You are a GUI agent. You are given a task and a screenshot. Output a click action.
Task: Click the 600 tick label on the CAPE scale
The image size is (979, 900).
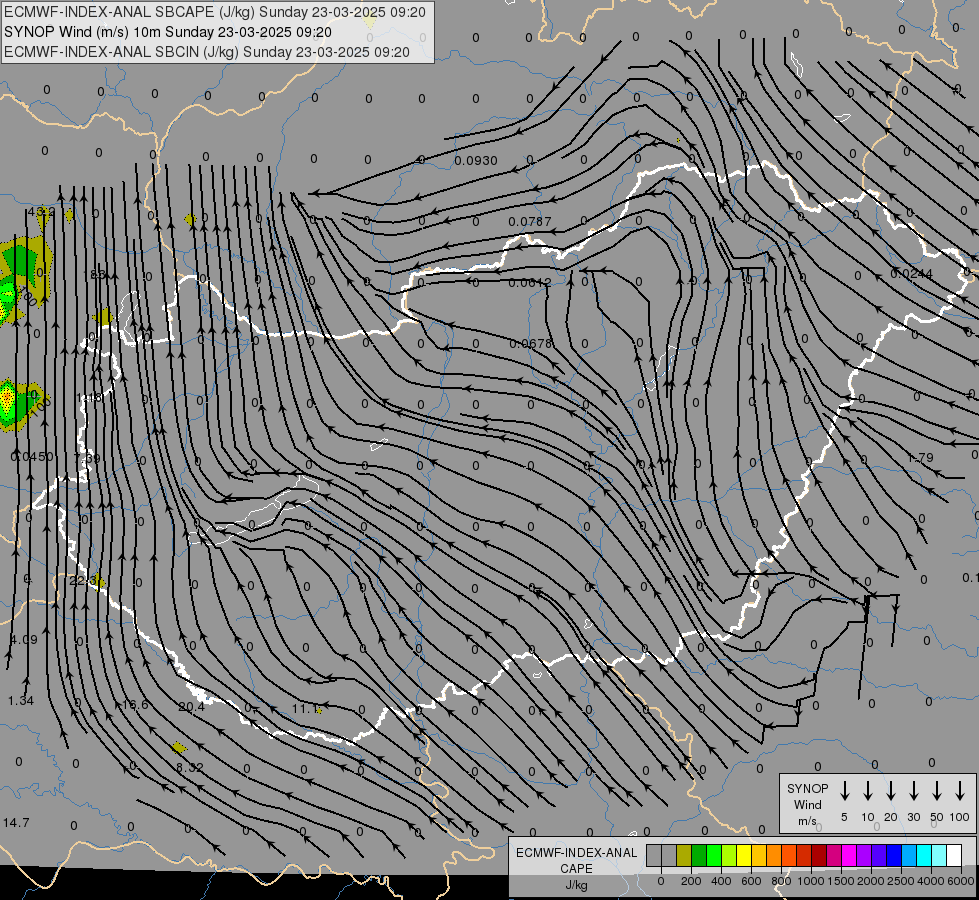click(x=751, y=881)
